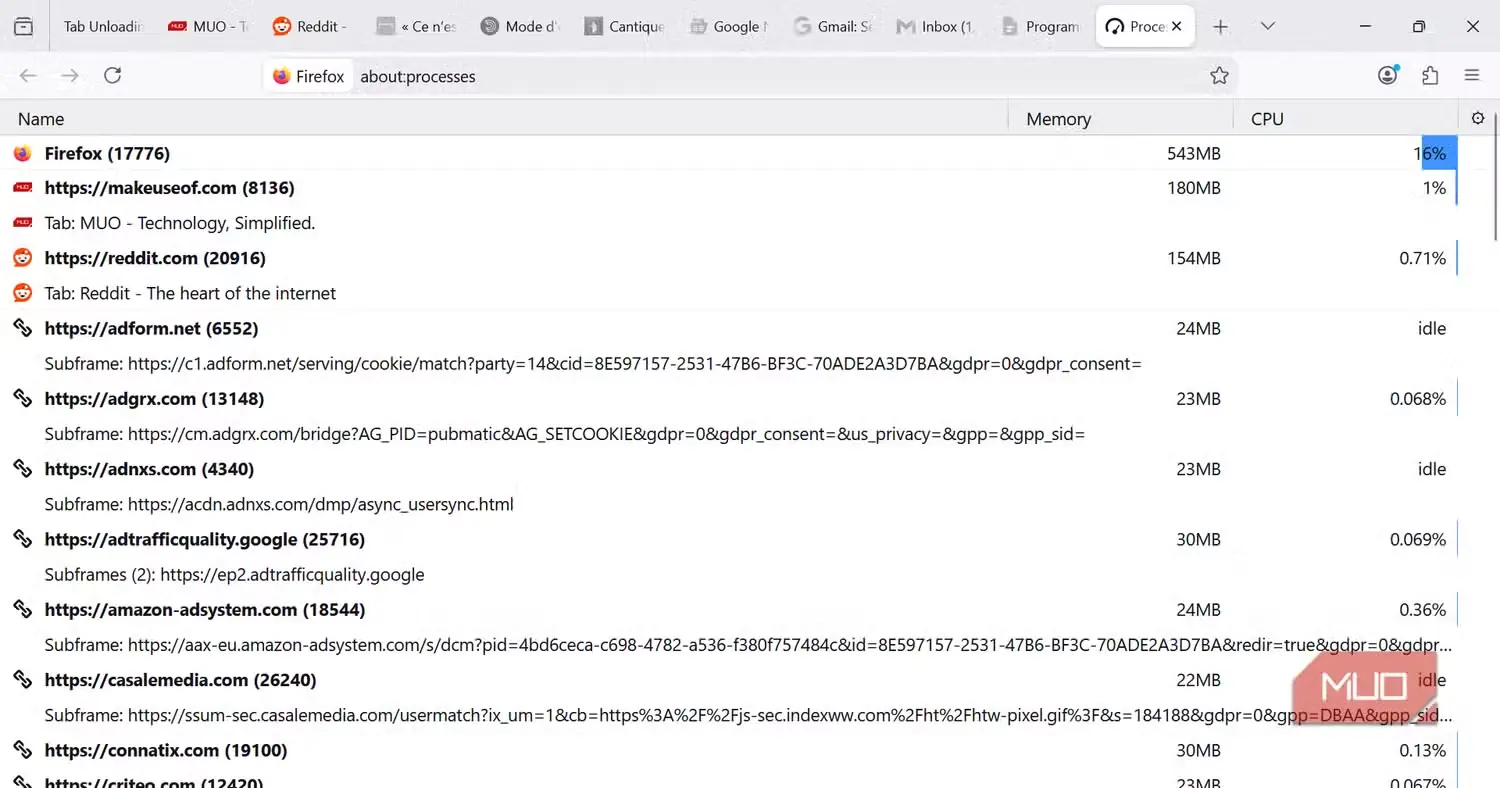Click Subframes (2): ep2.adtrafficquality.google row
The width and height of the screenshot is (1500, 788).
[729, 574]
